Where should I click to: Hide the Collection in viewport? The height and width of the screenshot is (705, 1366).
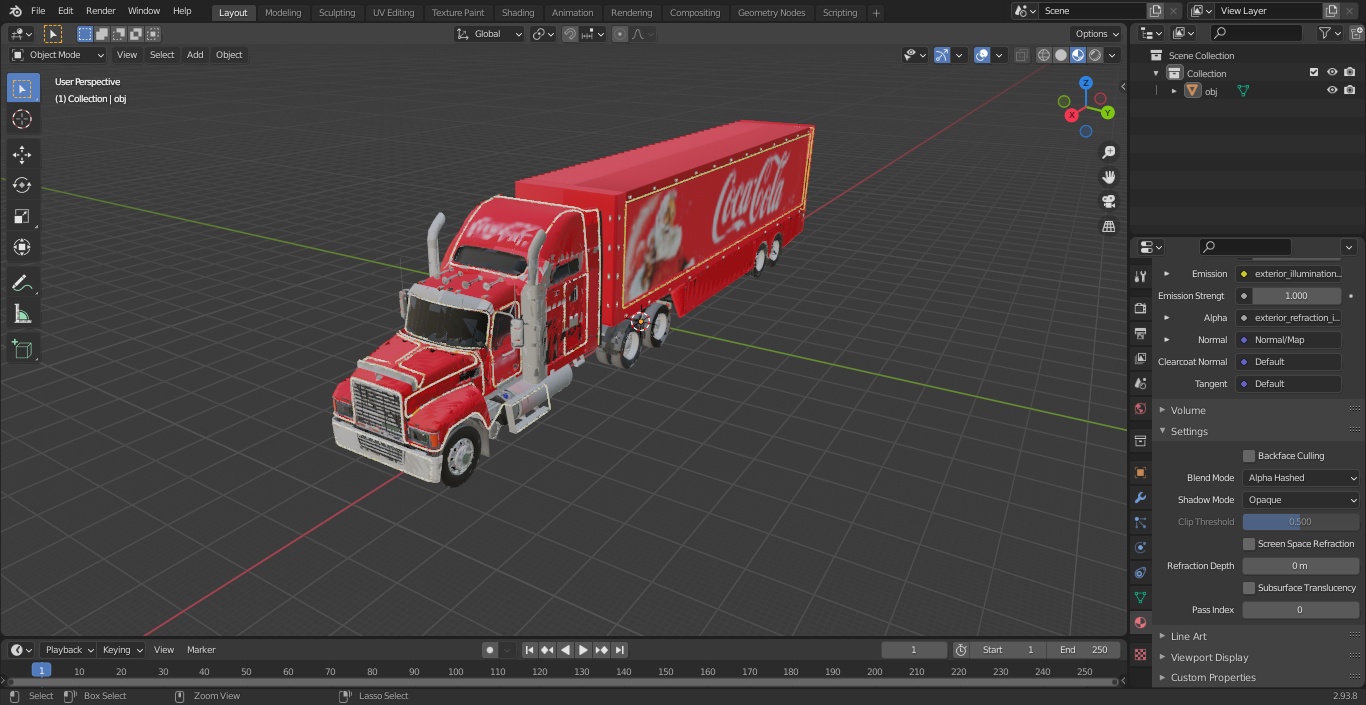[x=1332, y=72]
